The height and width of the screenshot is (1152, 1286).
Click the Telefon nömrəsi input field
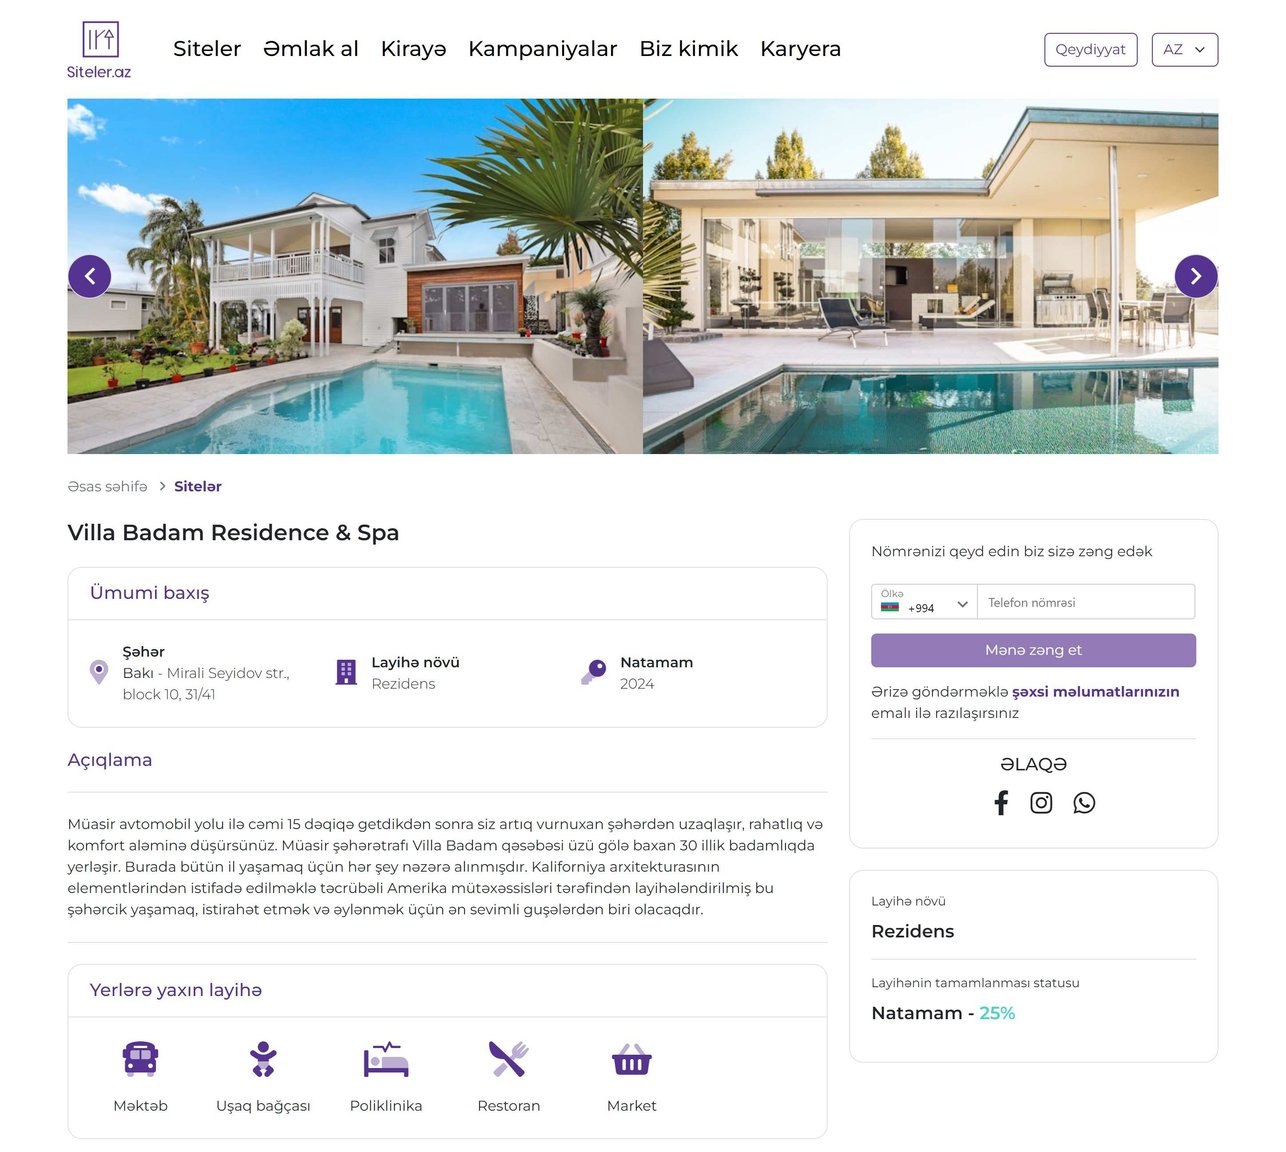coord(1086,602)
